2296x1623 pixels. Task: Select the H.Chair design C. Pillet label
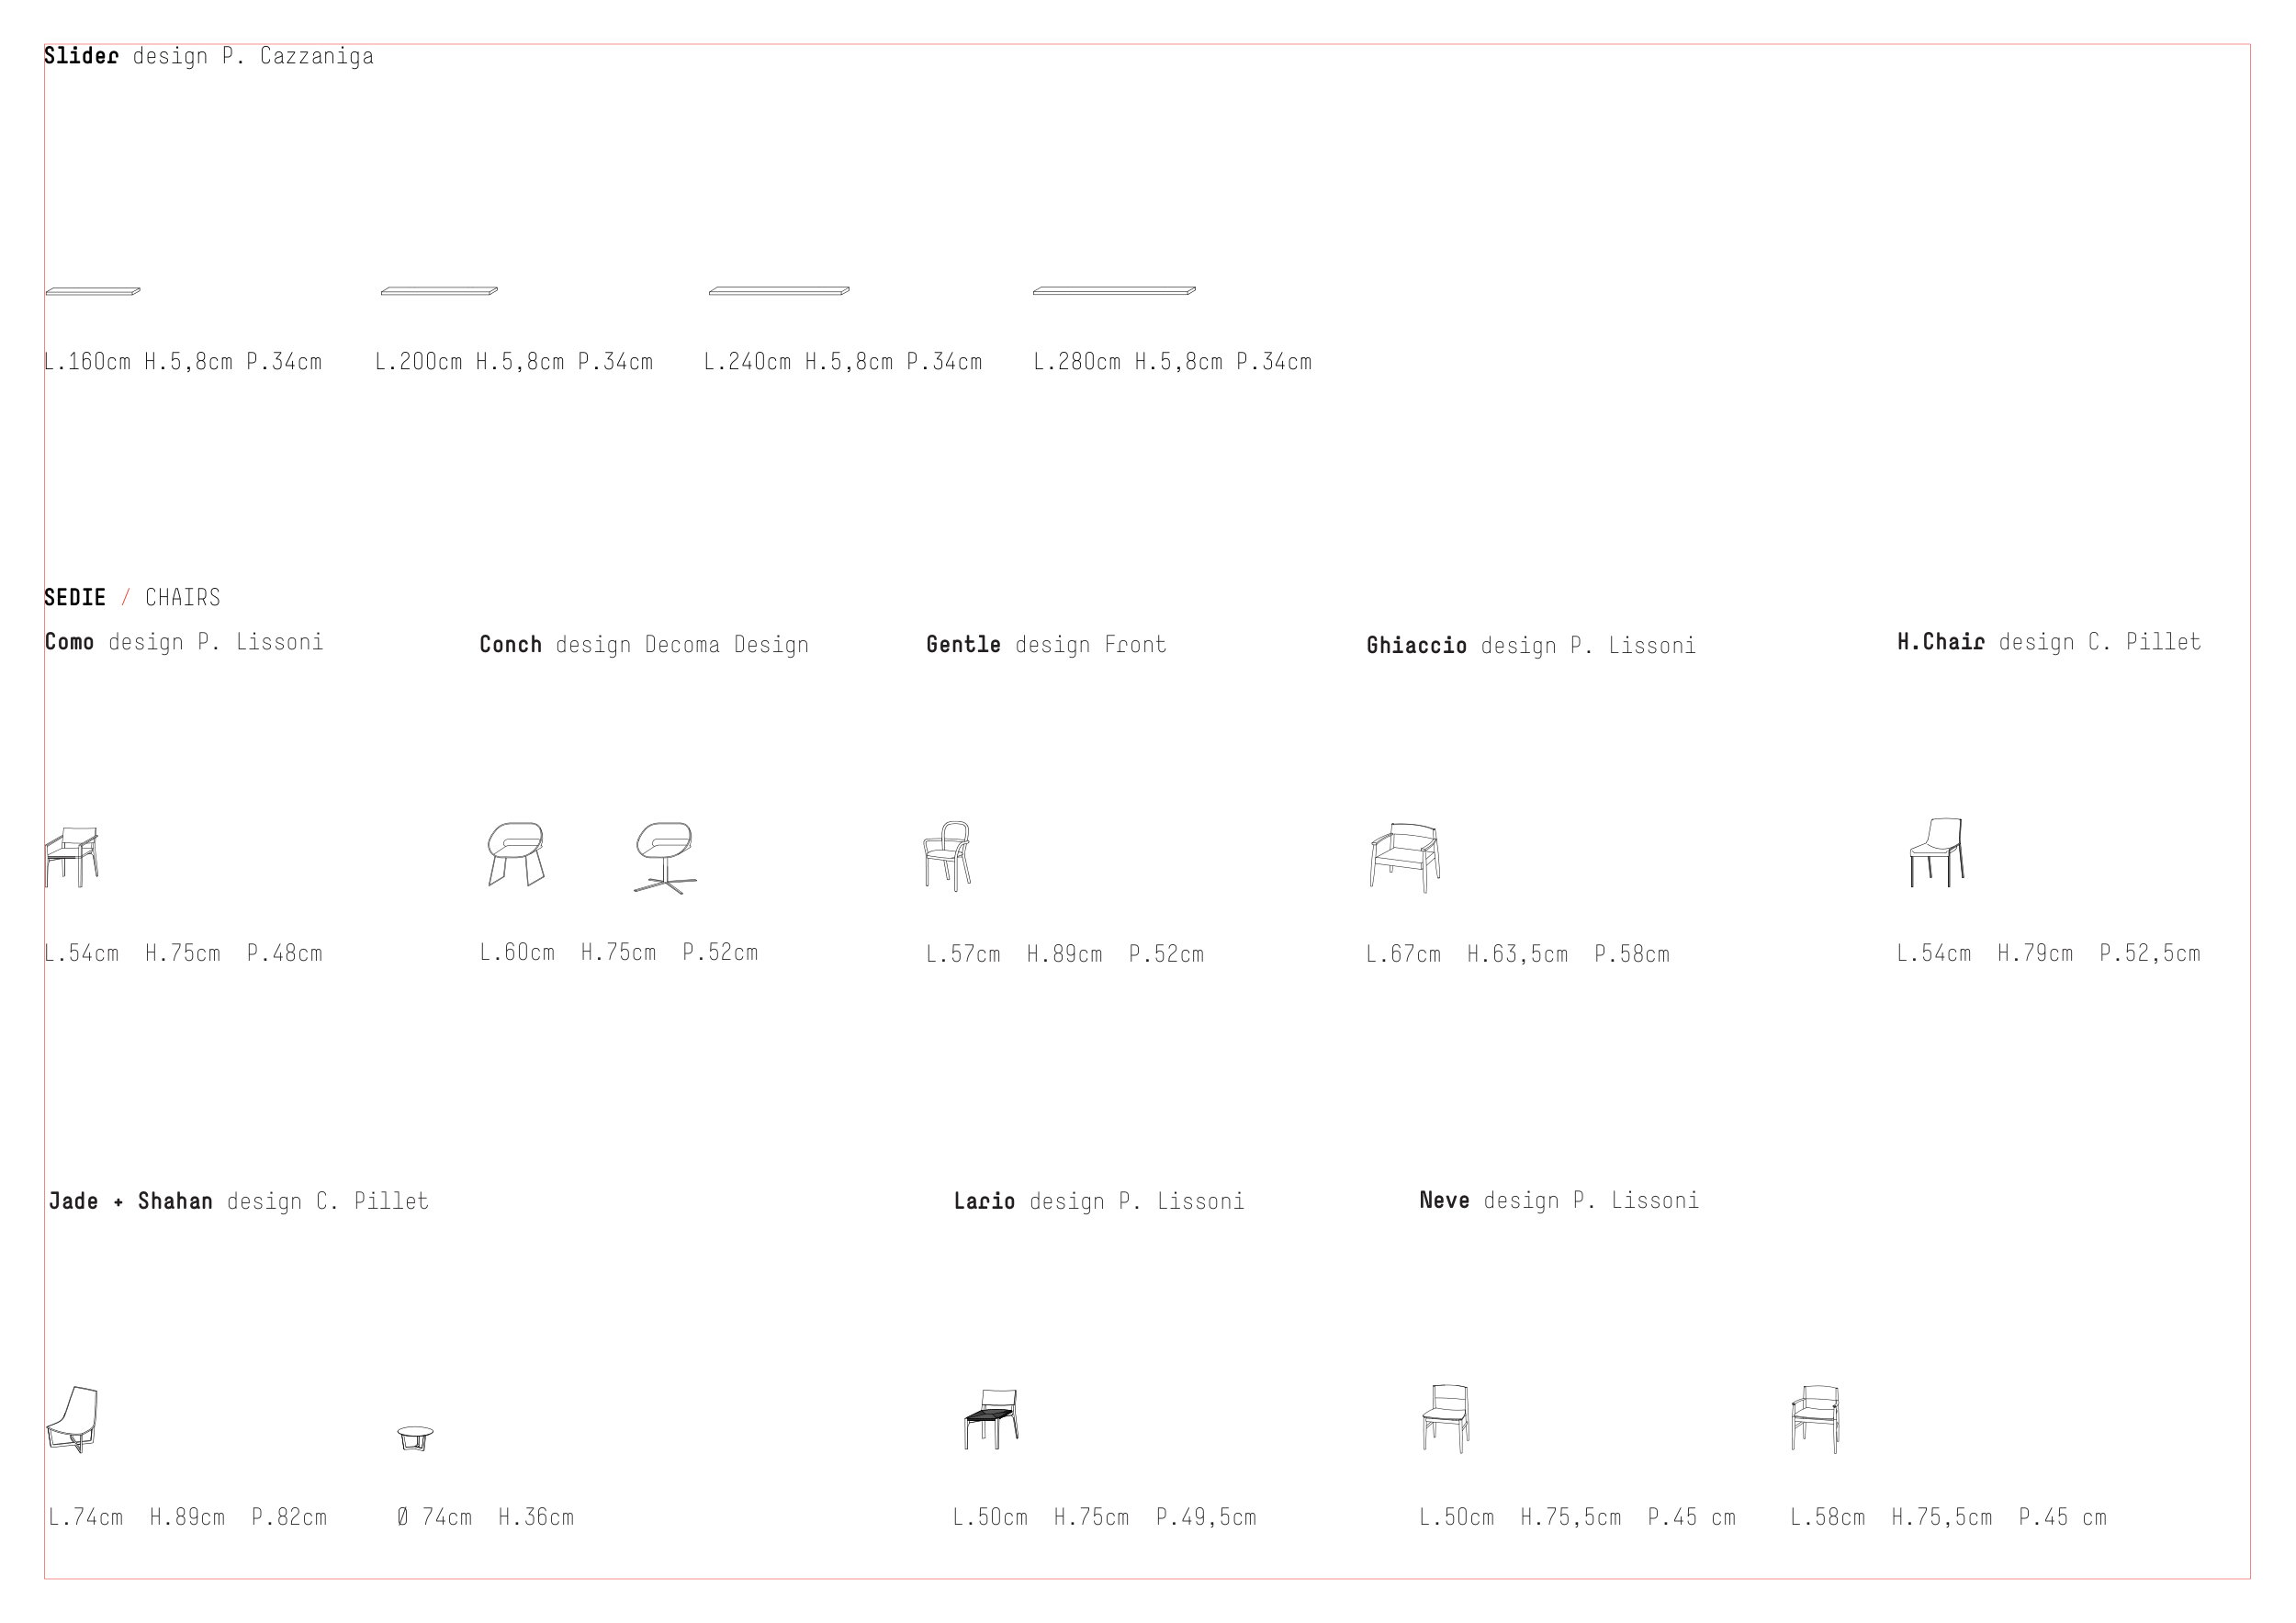2048,642
